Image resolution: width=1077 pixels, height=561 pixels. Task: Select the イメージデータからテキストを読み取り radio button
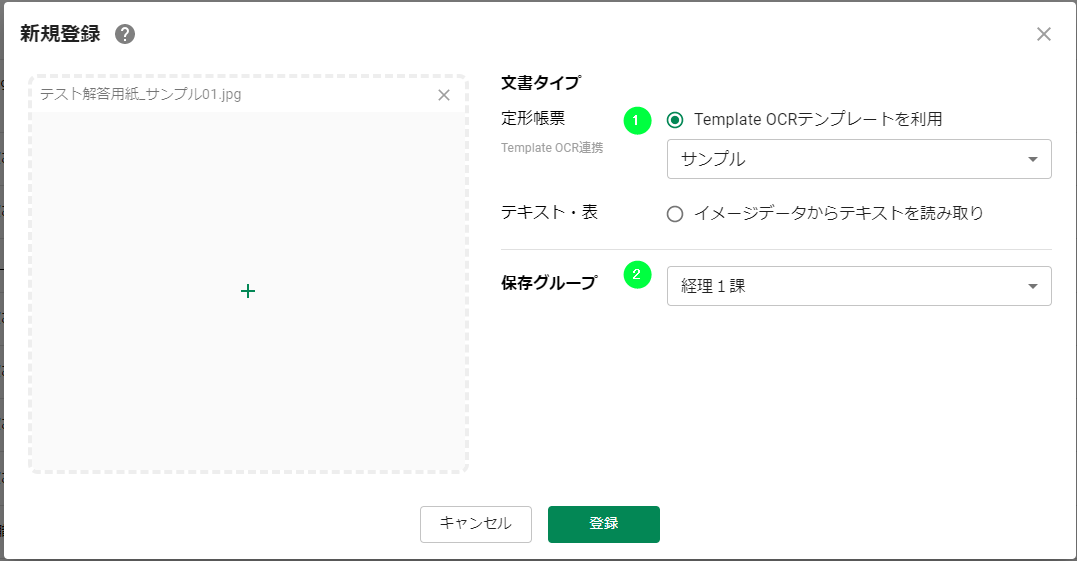(x=675, y=213)
